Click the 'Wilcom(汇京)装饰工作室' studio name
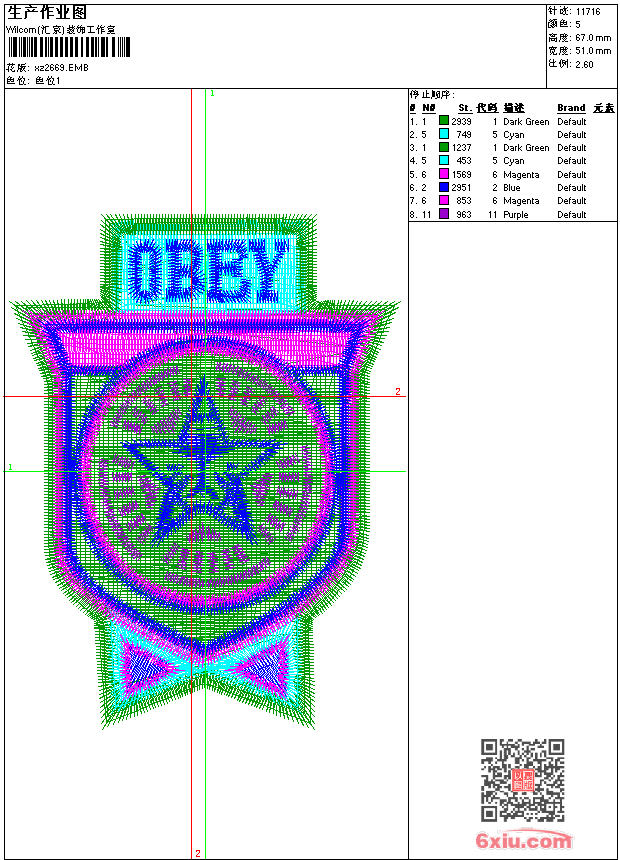 click(x=61, y=30)
